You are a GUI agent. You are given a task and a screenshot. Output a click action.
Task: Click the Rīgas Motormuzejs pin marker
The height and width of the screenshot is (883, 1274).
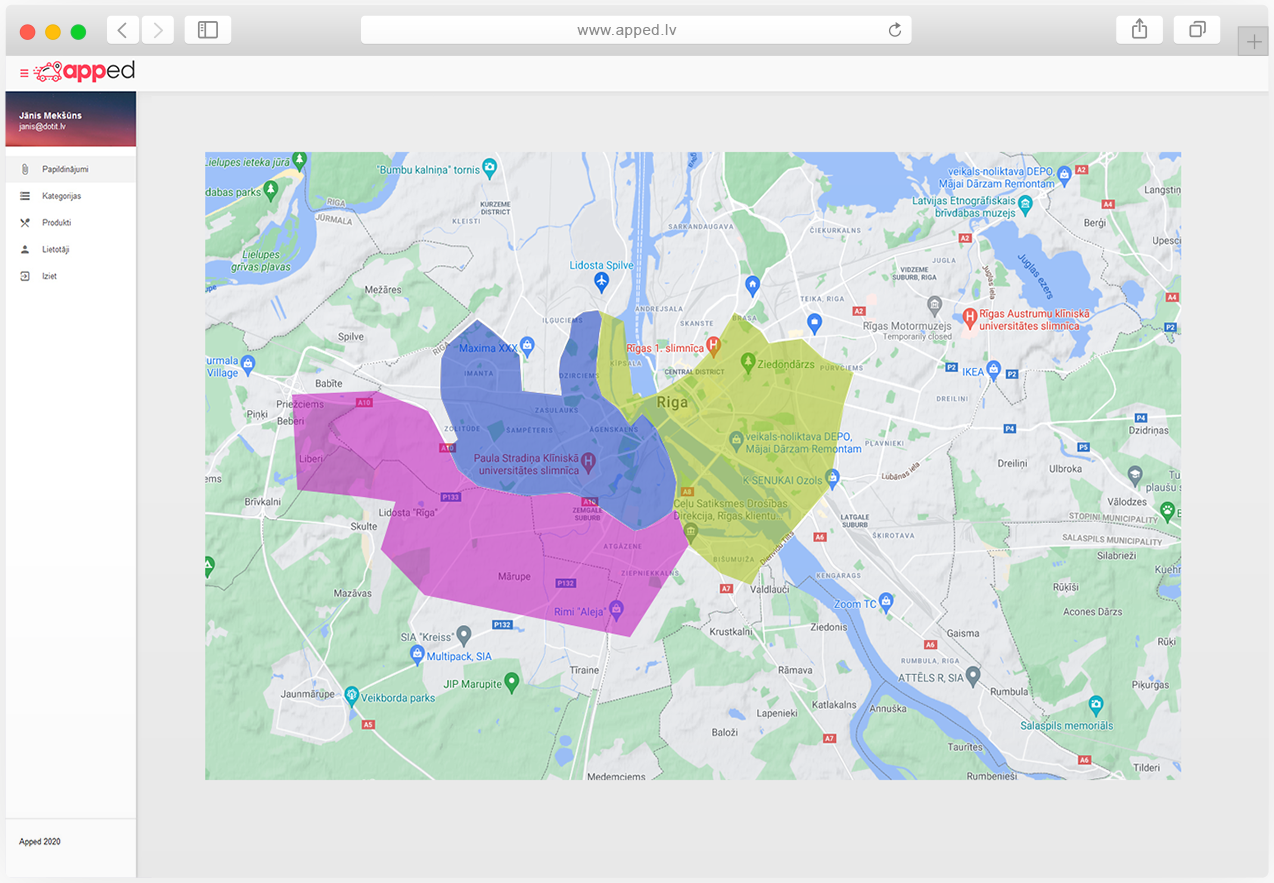(934, 305)
